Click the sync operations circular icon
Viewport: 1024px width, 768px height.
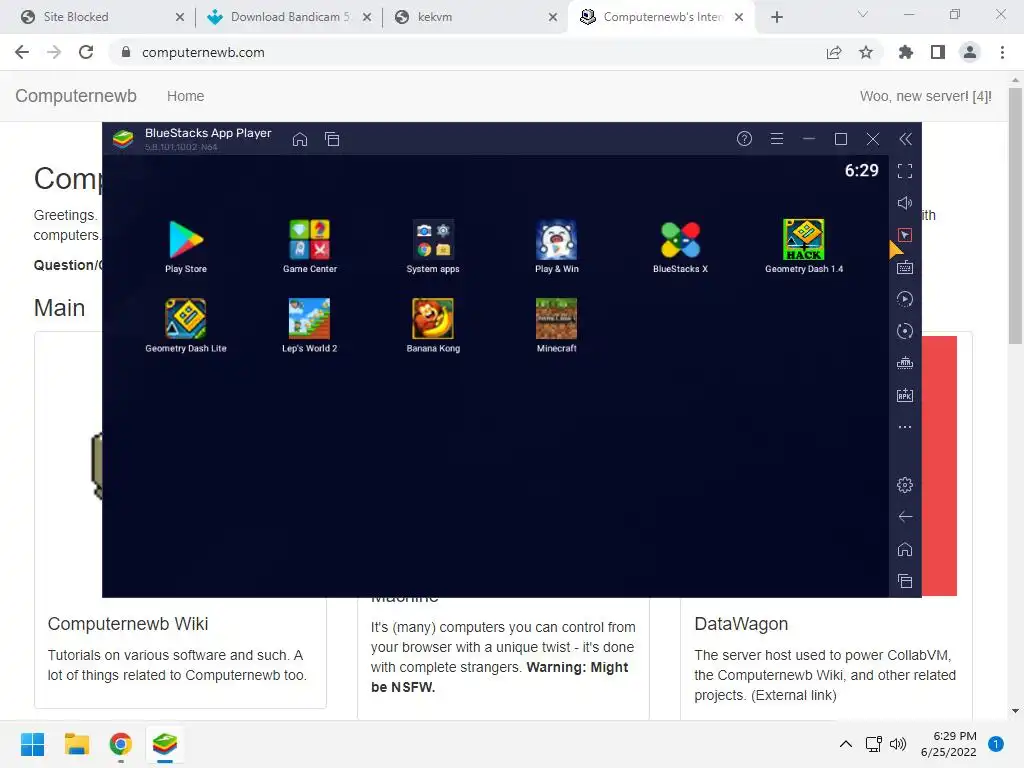point(904,331)
